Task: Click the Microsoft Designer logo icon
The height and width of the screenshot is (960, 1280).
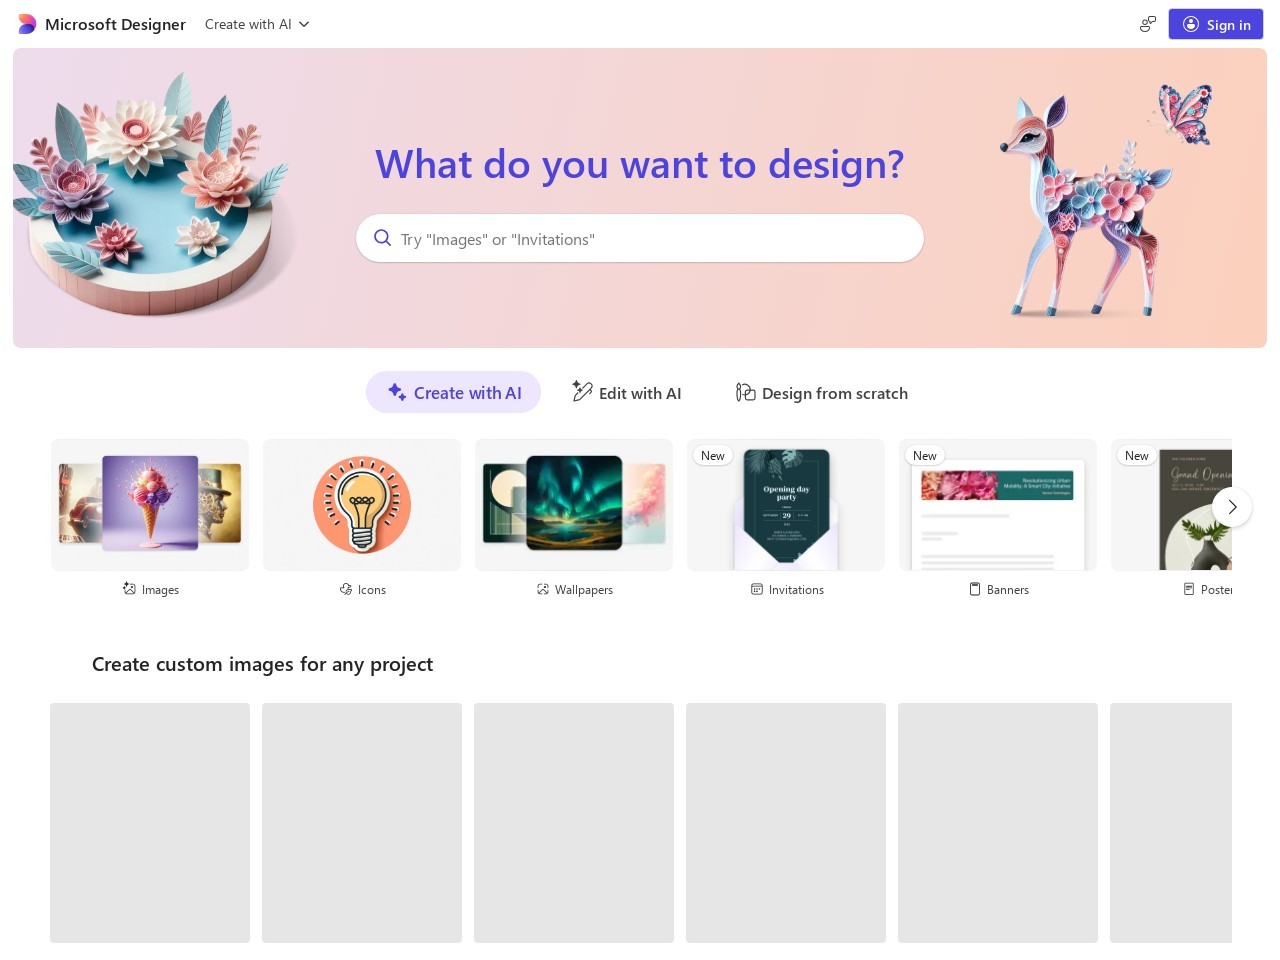Action: 27,24
